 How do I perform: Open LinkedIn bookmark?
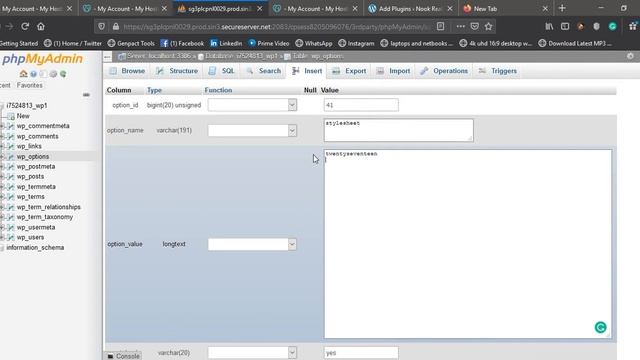point(226,43)
